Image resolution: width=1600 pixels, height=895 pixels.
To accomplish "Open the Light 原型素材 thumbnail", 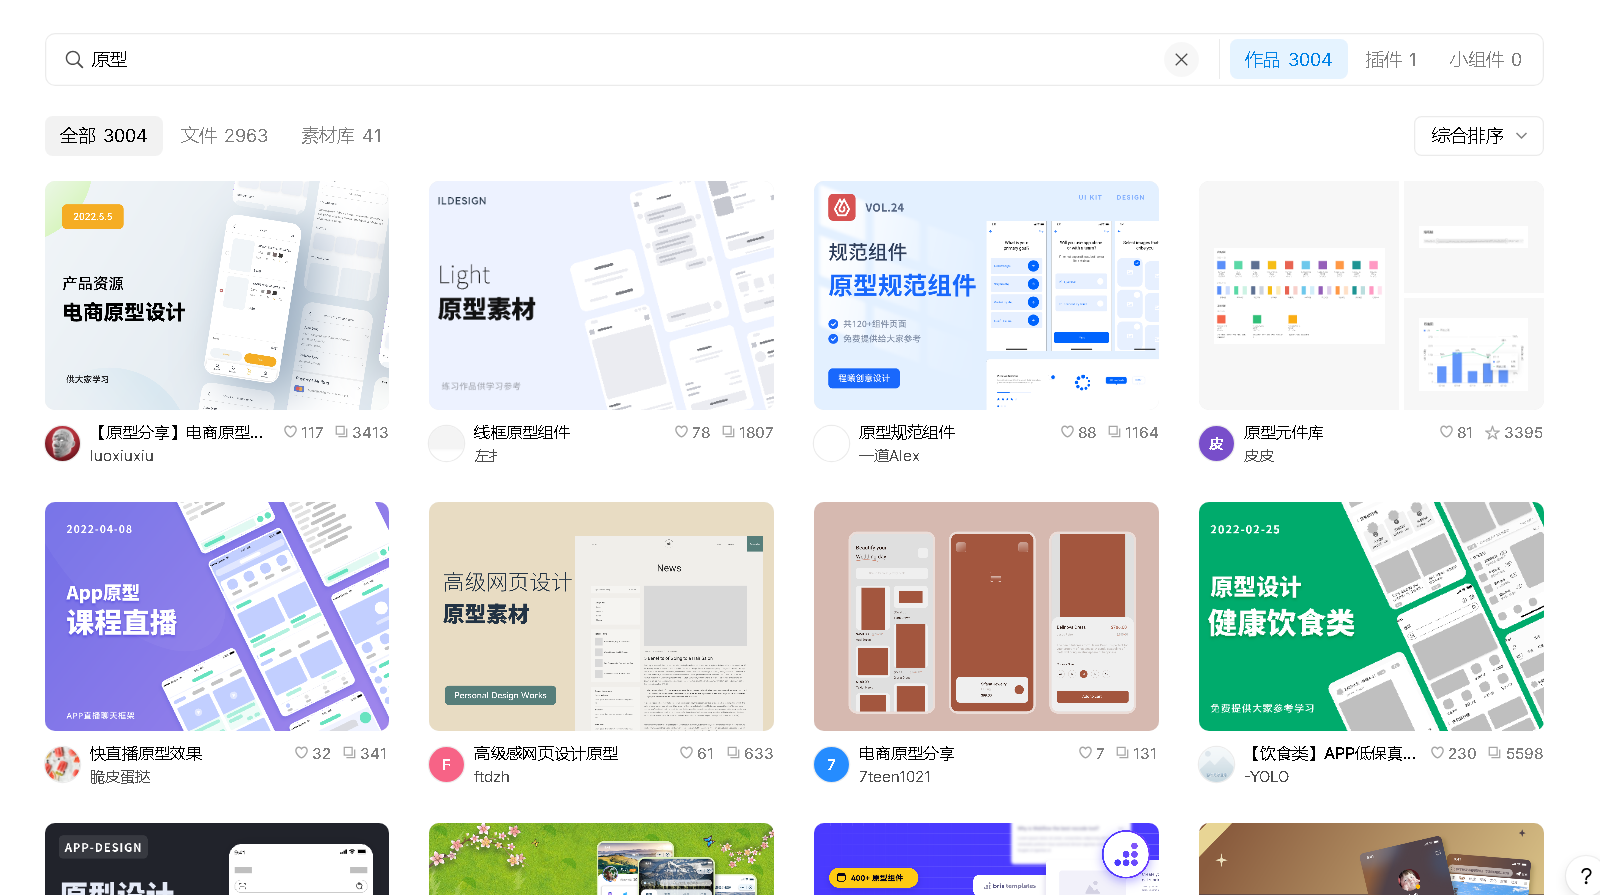I will (x=601, y=295).
